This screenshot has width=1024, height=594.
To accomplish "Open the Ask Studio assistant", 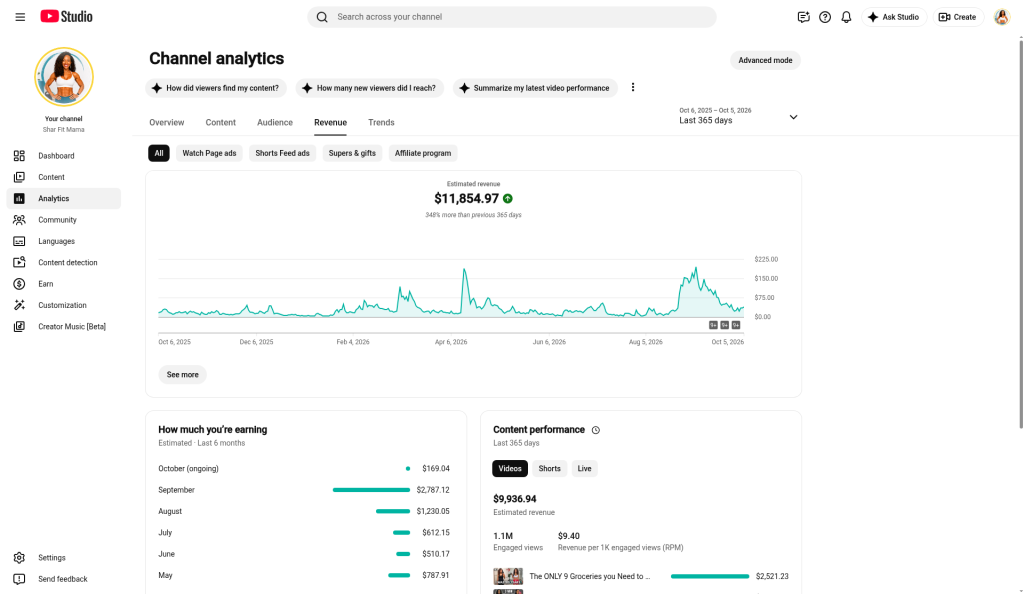I will (893, 17).
